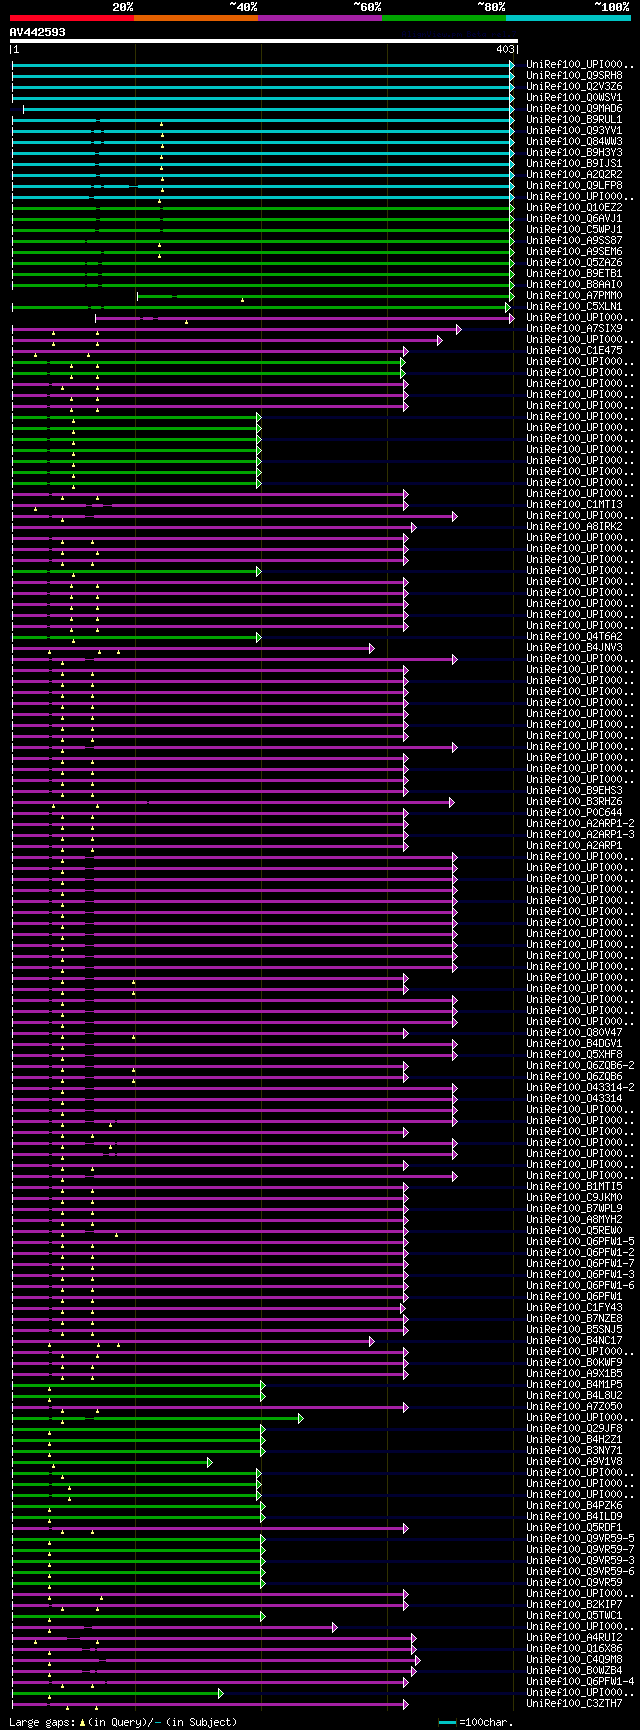Click hit label UniRef100_C5WPJ1

tap(574, 229)
